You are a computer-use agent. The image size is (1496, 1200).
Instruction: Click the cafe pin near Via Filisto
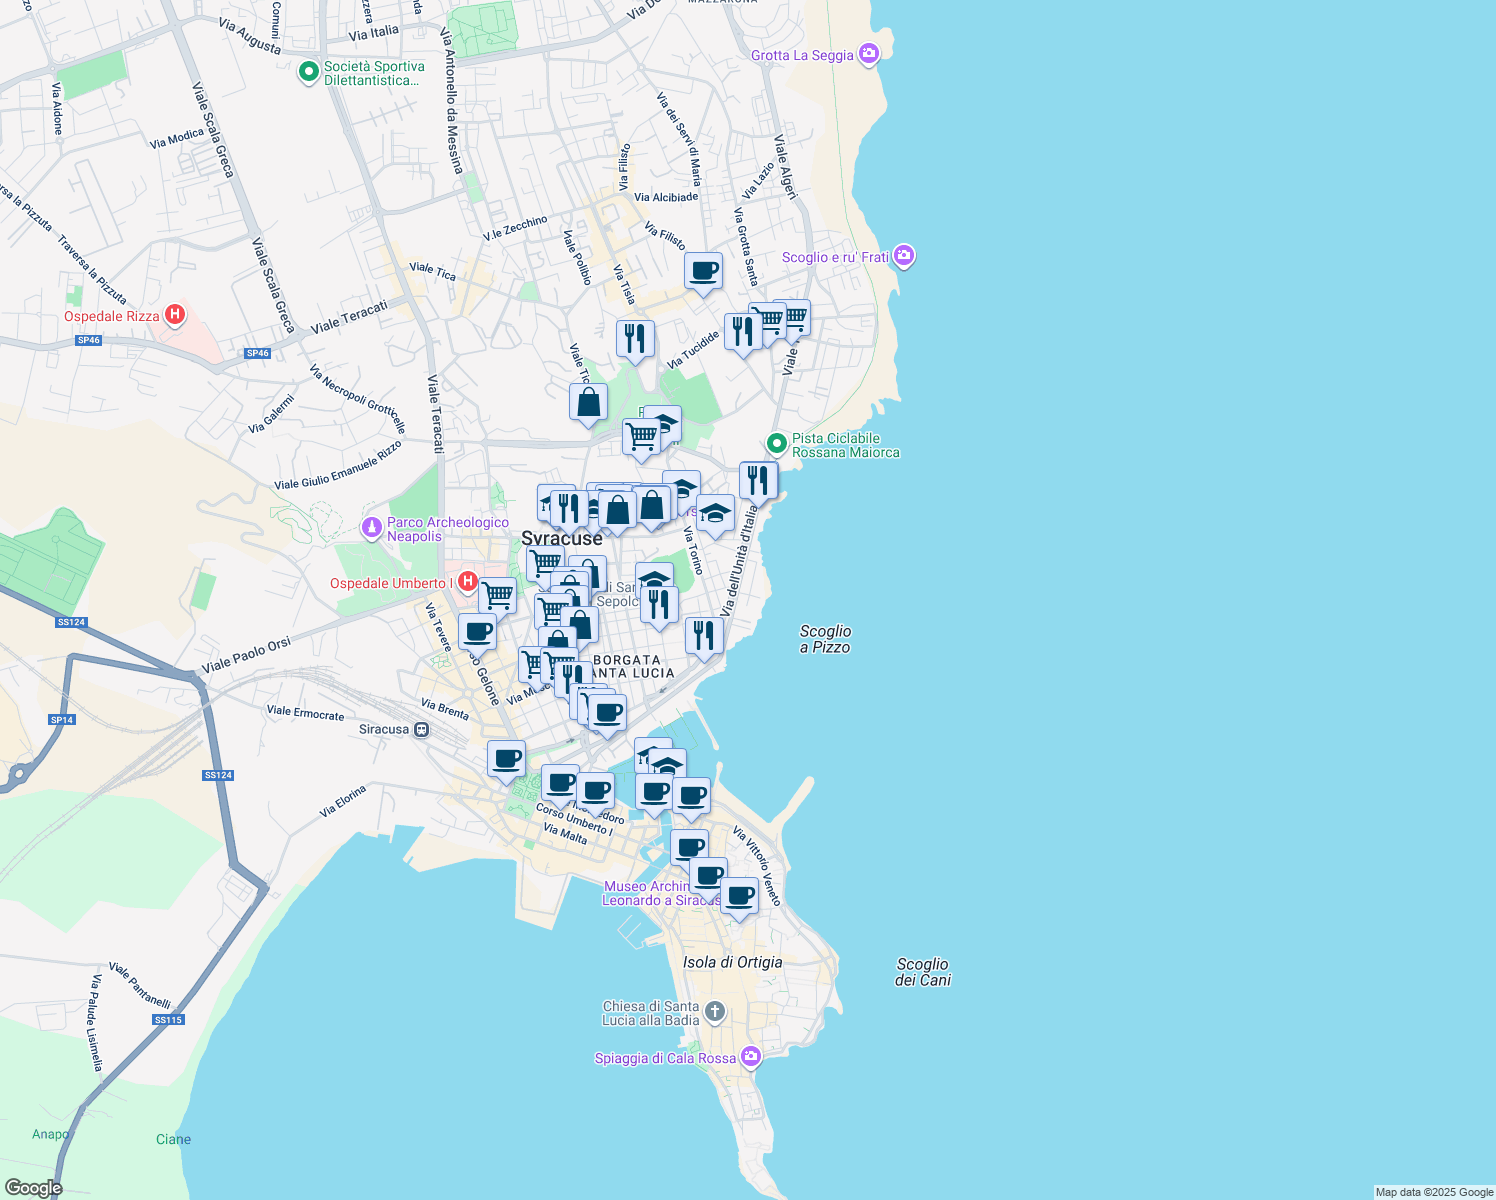point(704,271)
